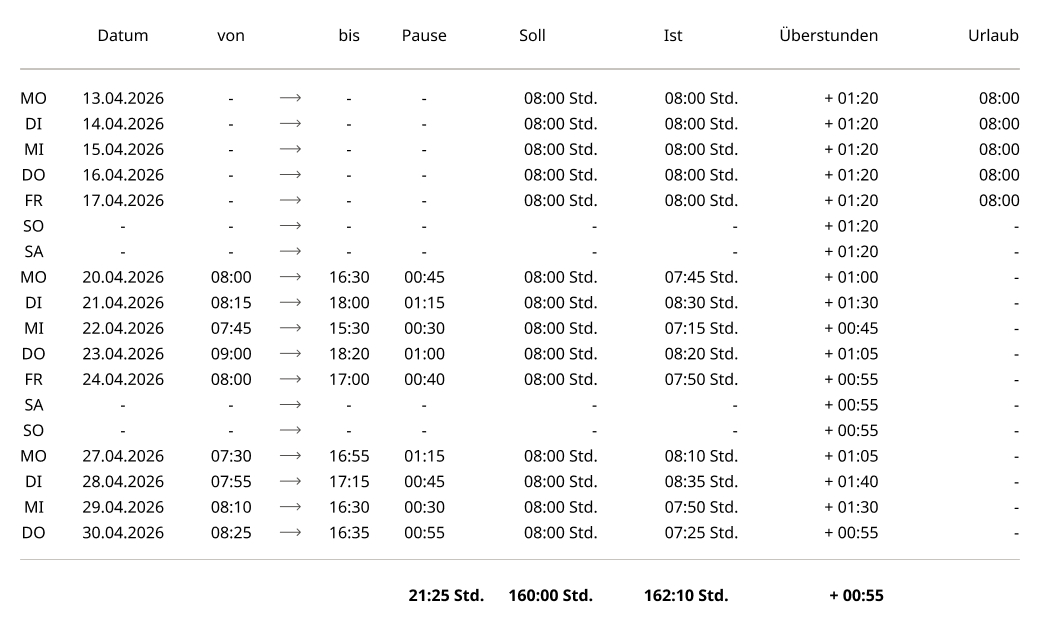Click the Urlaub column header
This screenshot has width=1040, height=630.
coord(993,35)
